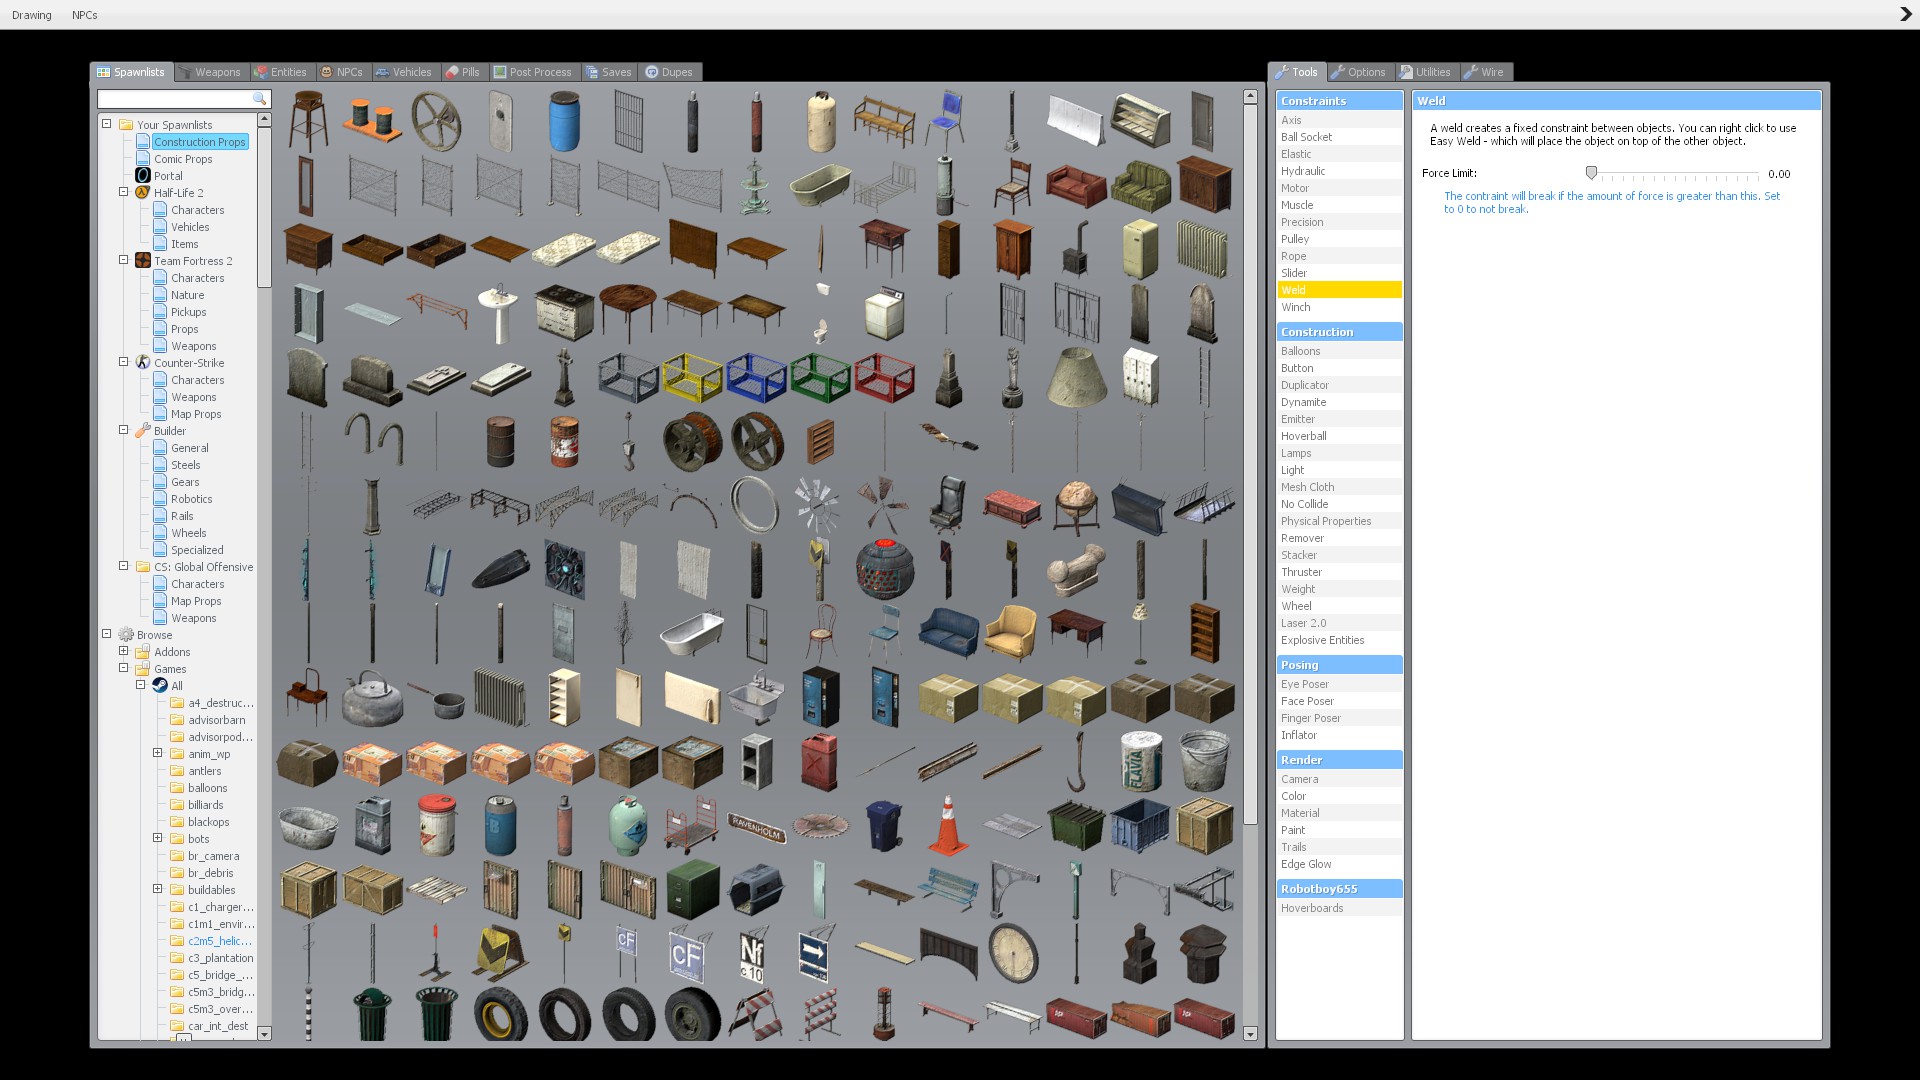The width and height of the screenshot is (1920, 1080).
Task: Collapse the CS: Global Offensive node
Action: (x=124, y=566)
